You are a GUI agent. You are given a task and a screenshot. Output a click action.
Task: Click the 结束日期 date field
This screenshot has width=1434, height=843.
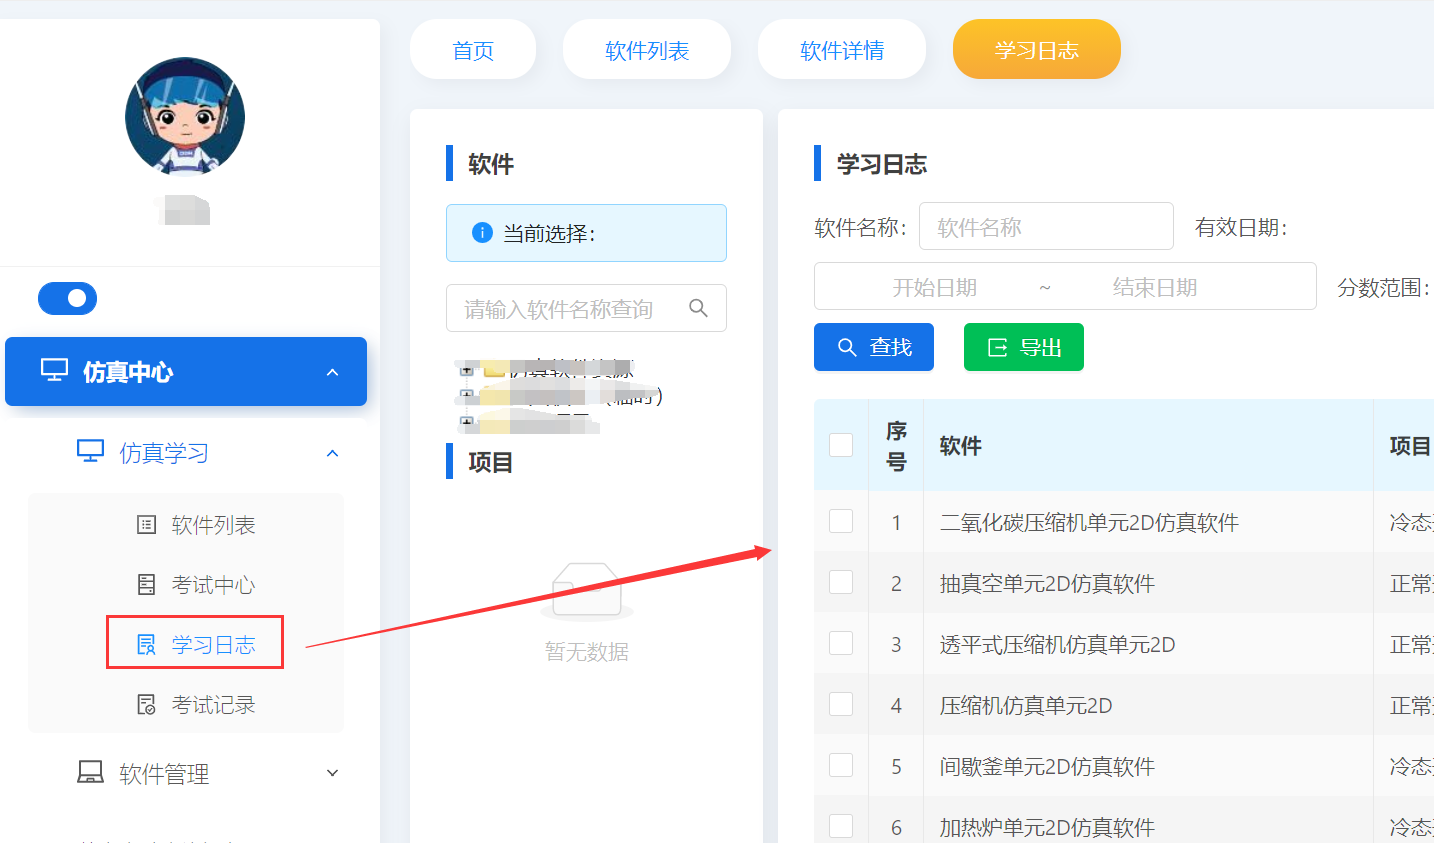click(x=1155, y=287)
